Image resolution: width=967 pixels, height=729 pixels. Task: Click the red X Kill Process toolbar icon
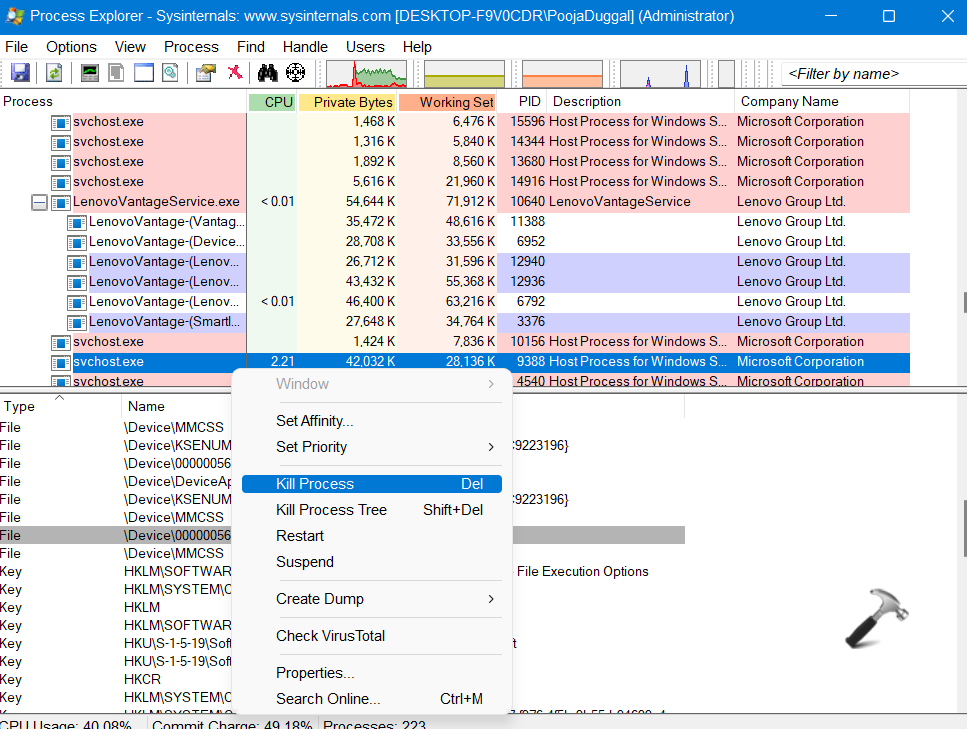tap(235, 73)
